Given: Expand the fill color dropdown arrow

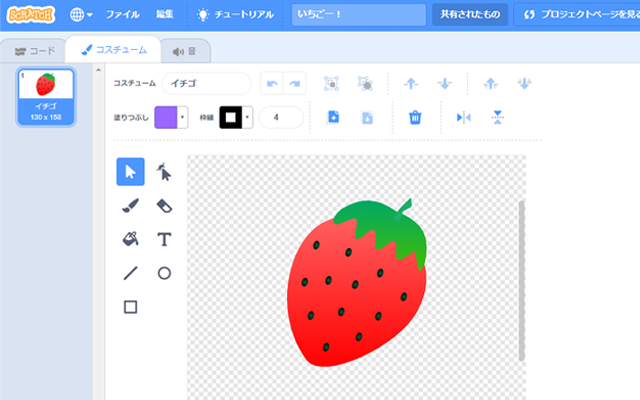Looking at the screenshot, I should click(182, 118).
